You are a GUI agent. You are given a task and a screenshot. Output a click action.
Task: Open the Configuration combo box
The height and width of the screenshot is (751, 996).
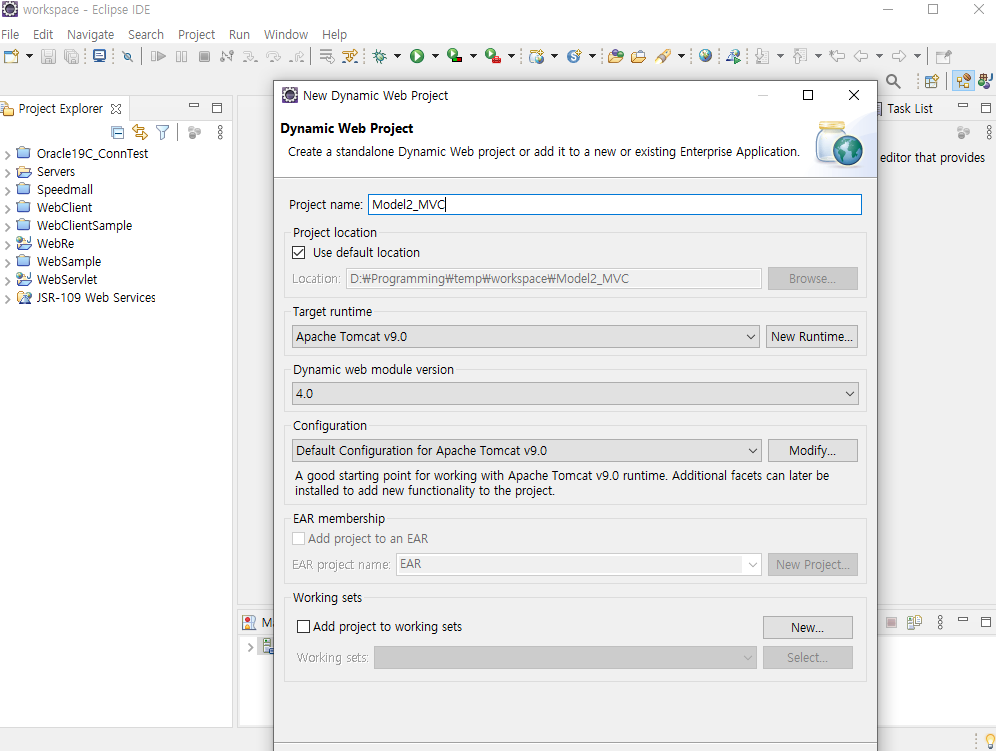tap(526, 450)
